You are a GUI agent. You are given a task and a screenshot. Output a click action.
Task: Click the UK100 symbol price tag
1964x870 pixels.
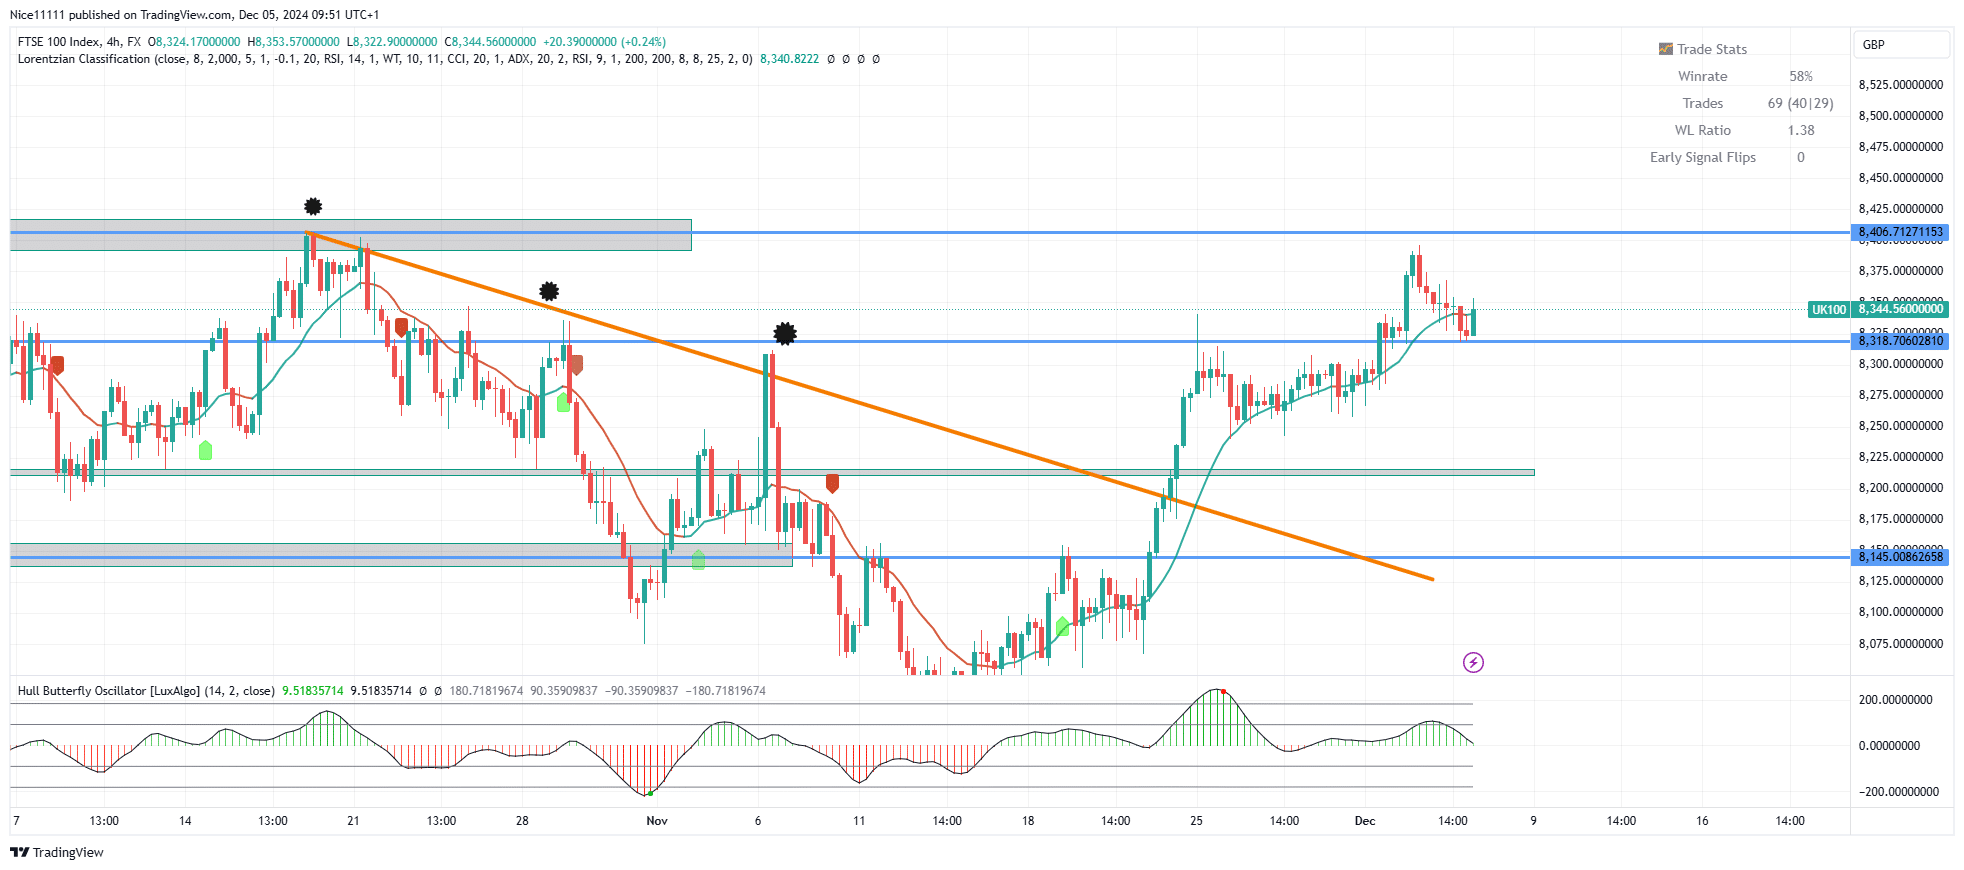1829,310
